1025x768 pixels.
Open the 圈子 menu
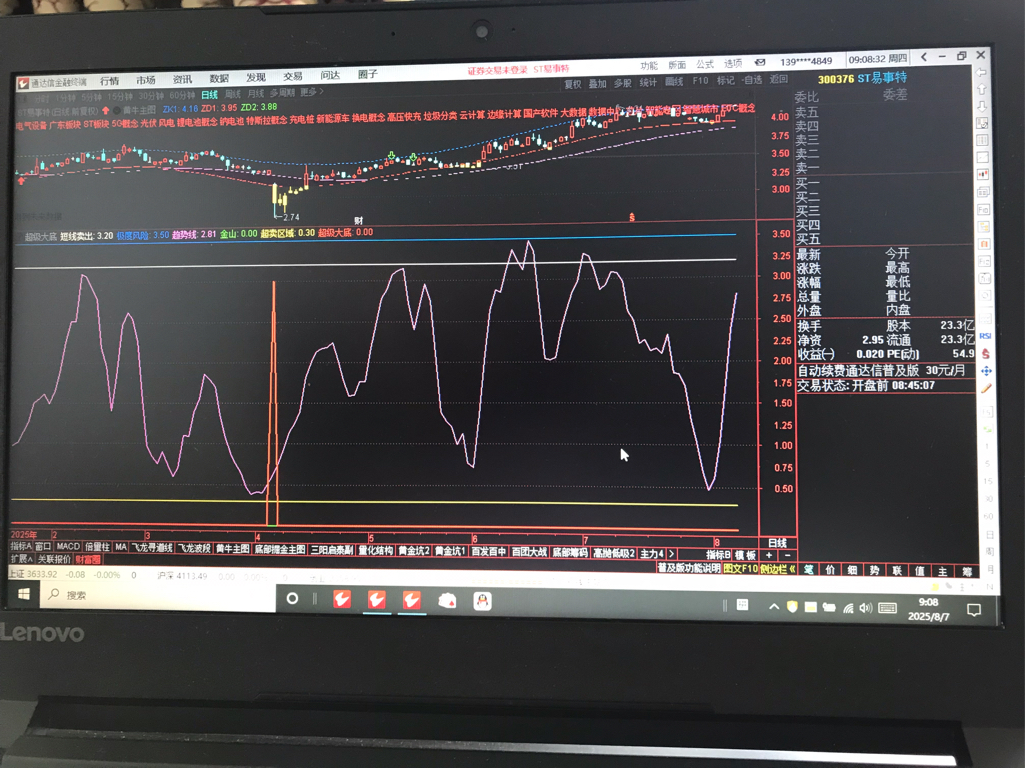coord(367,75)
